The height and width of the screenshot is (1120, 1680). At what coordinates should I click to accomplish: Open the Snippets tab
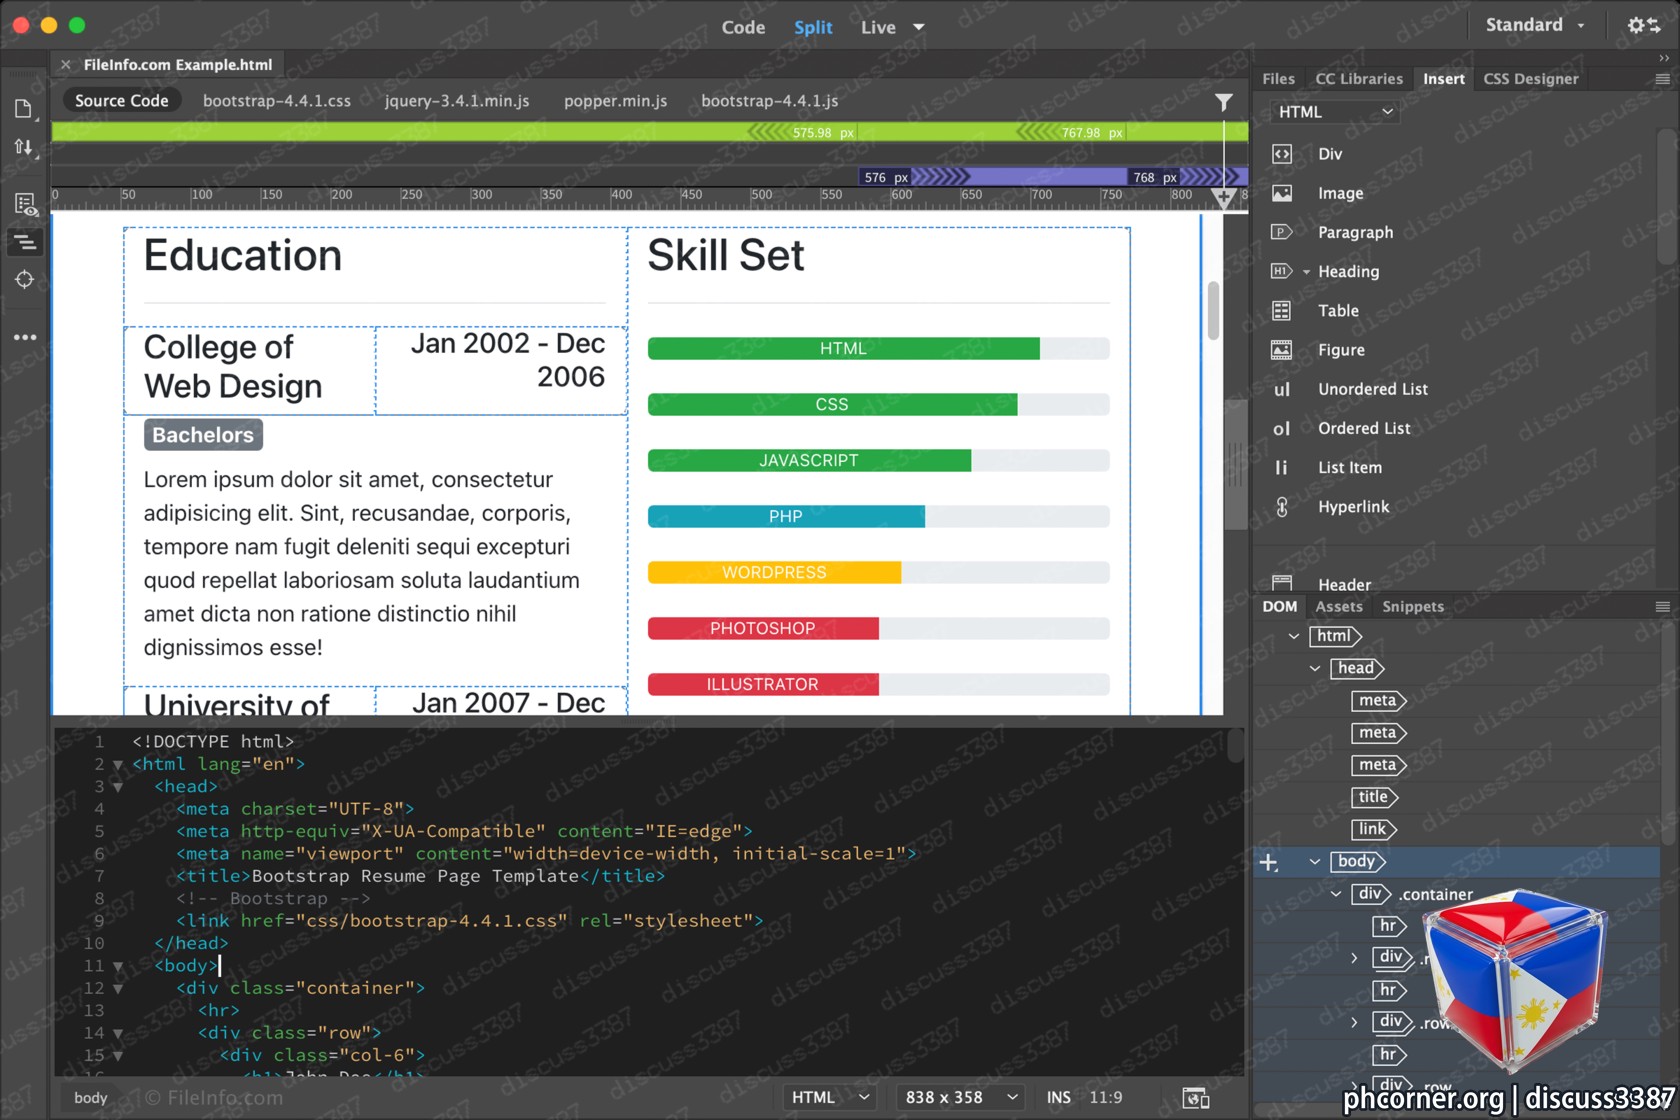(1412, 607)
